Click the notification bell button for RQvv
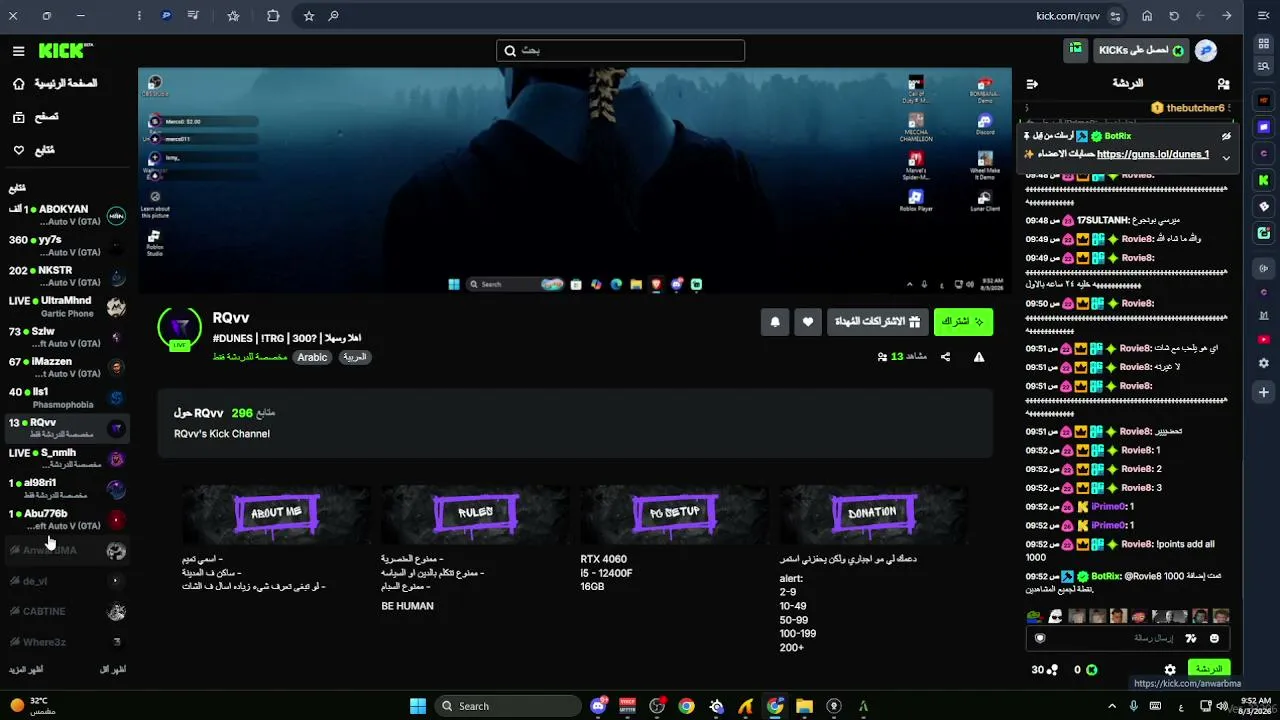The image size is (1280, 720). tap(775, 322)
